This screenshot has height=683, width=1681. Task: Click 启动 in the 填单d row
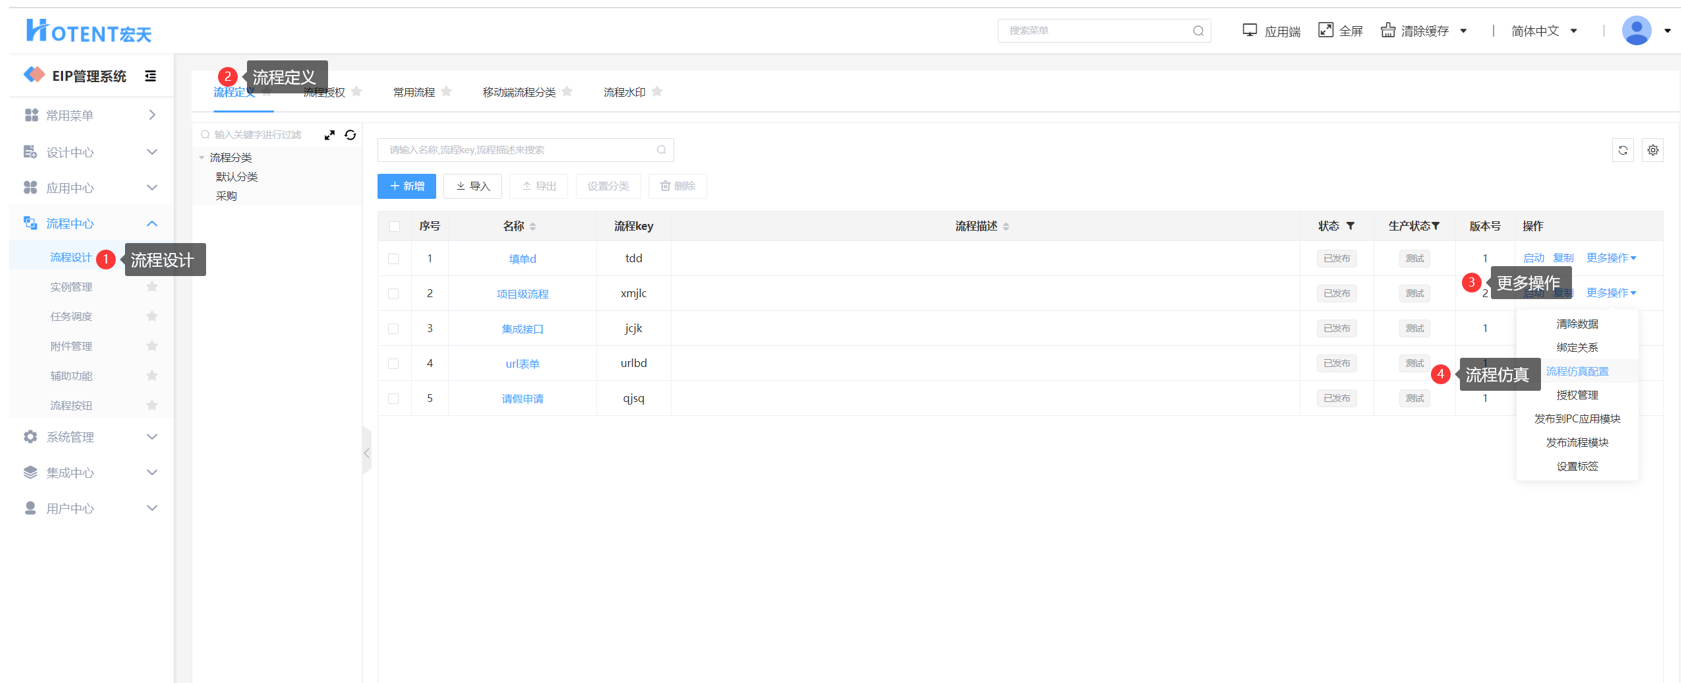[1533, 258]
